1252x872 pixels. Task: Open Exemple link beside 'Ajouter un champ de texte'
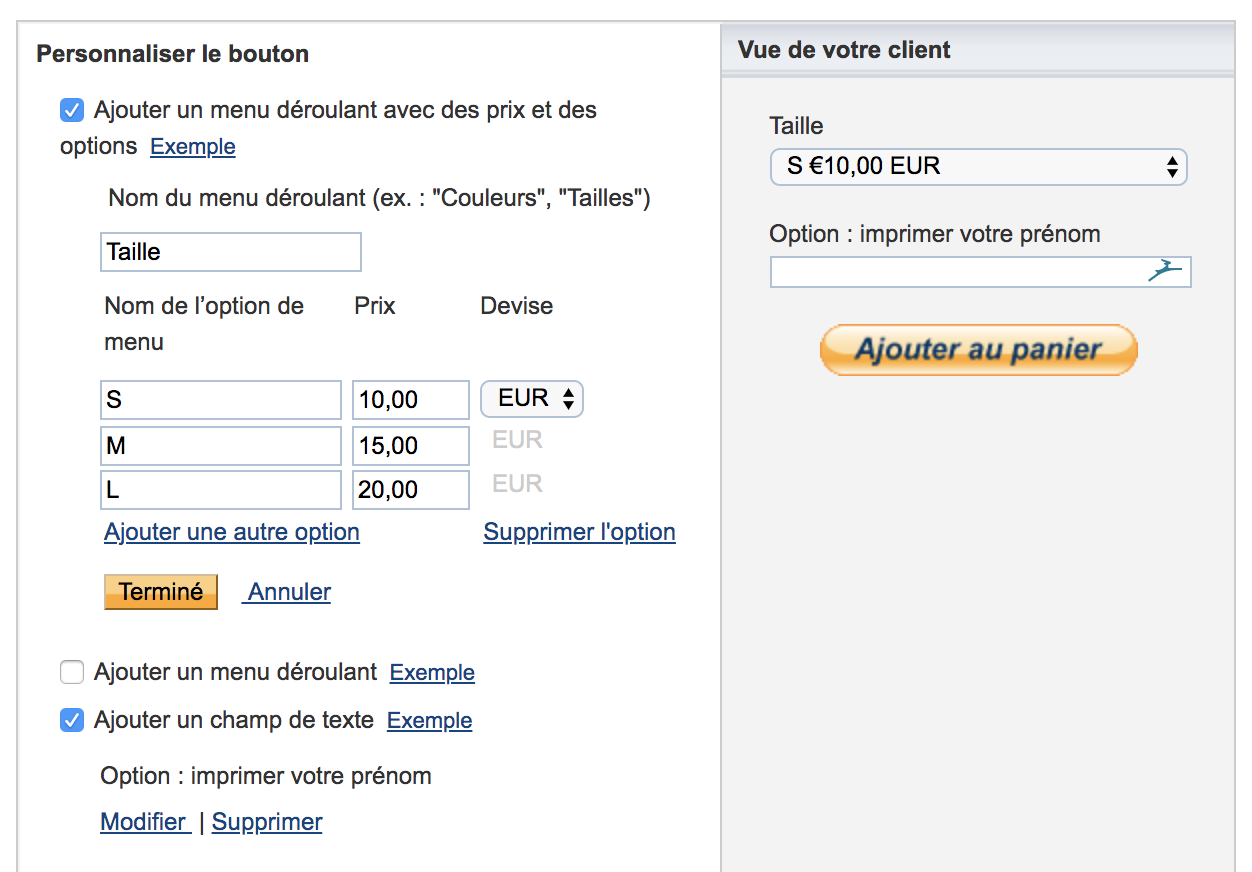click(x=430, y=721)
